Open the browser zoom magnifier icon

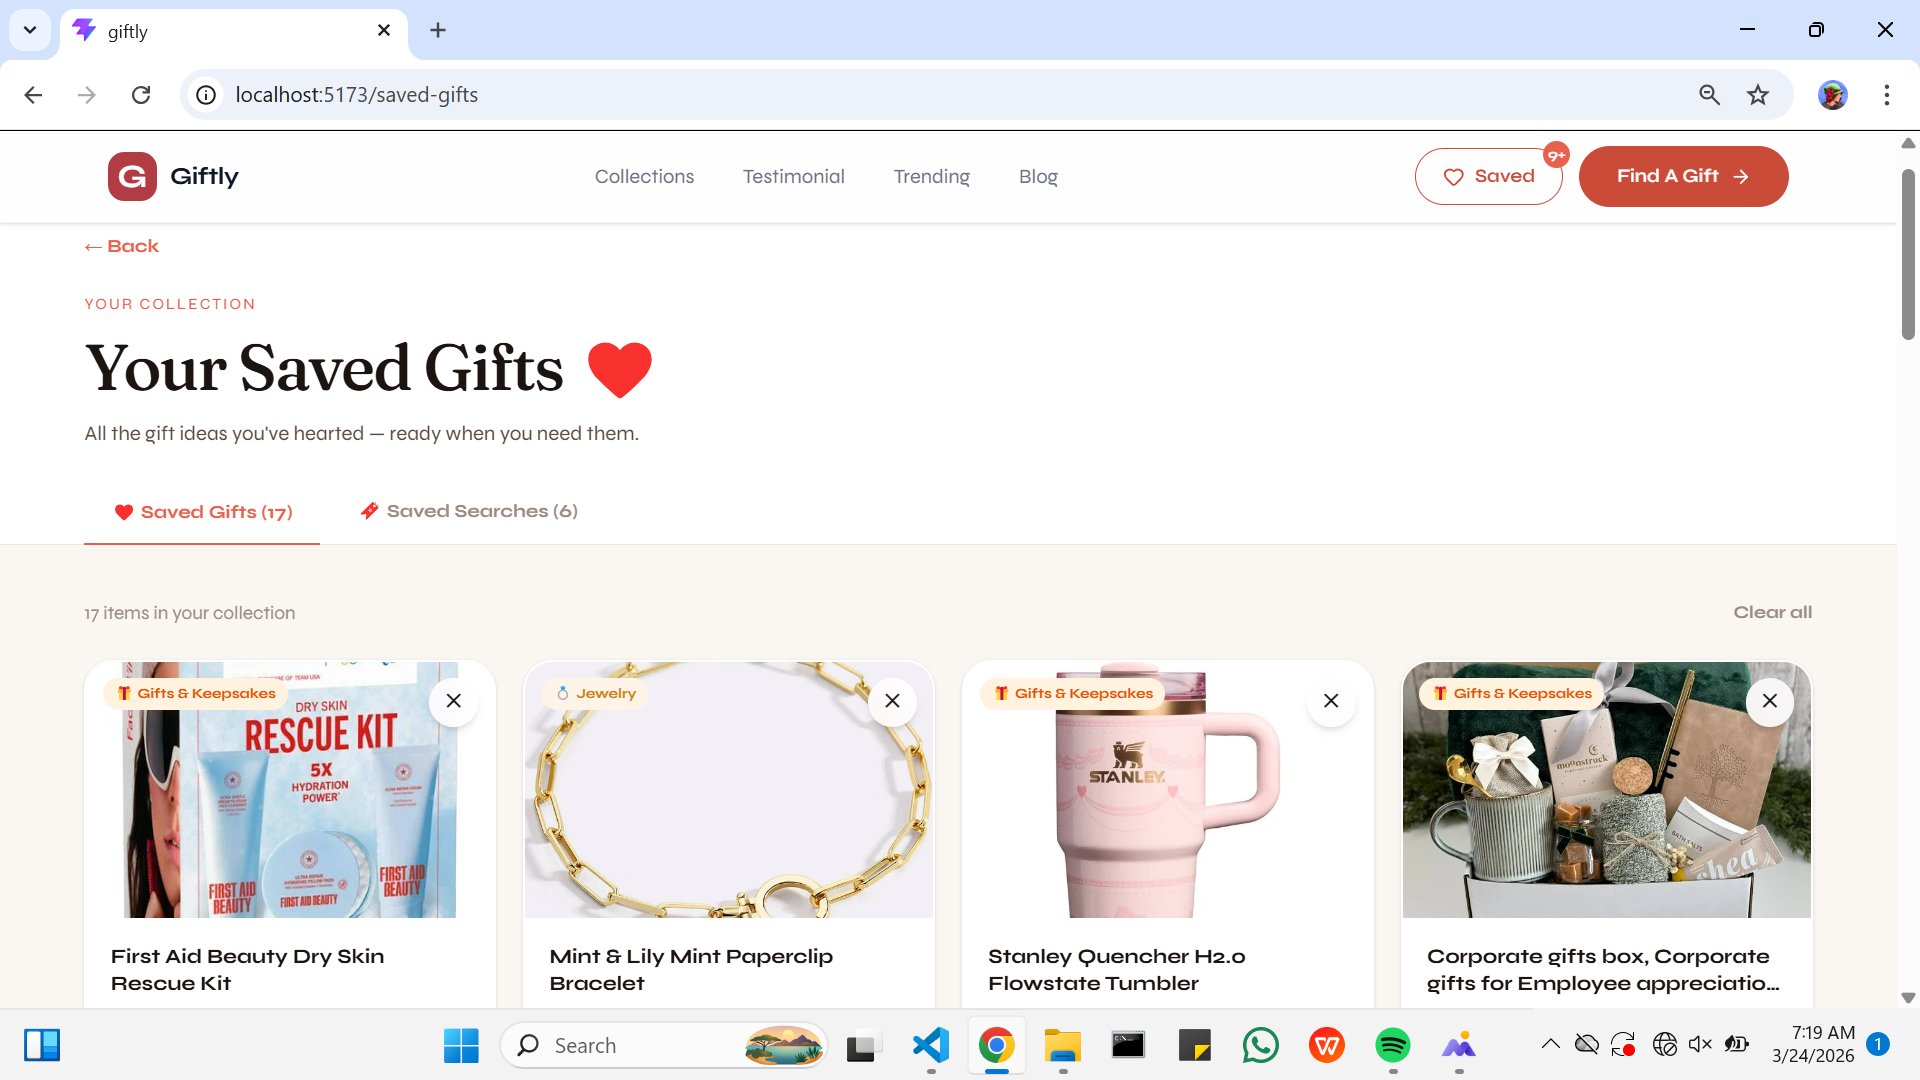tap(1709, 95)
